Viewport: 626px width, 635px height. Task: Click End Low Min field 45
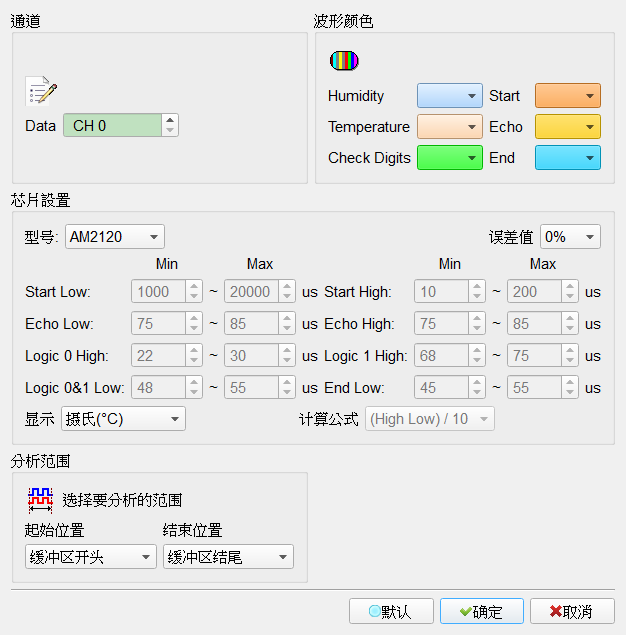(441, 387)
